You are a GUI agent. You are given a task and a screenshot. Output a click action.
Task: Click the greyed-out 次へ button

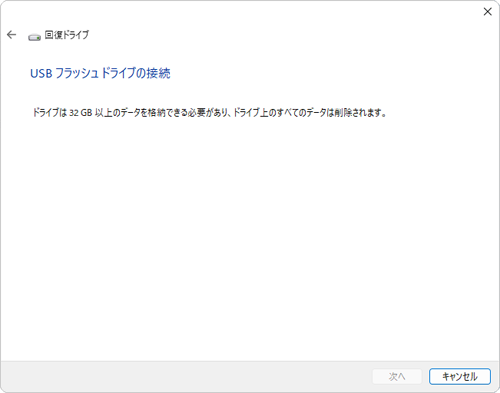point(397,377)
